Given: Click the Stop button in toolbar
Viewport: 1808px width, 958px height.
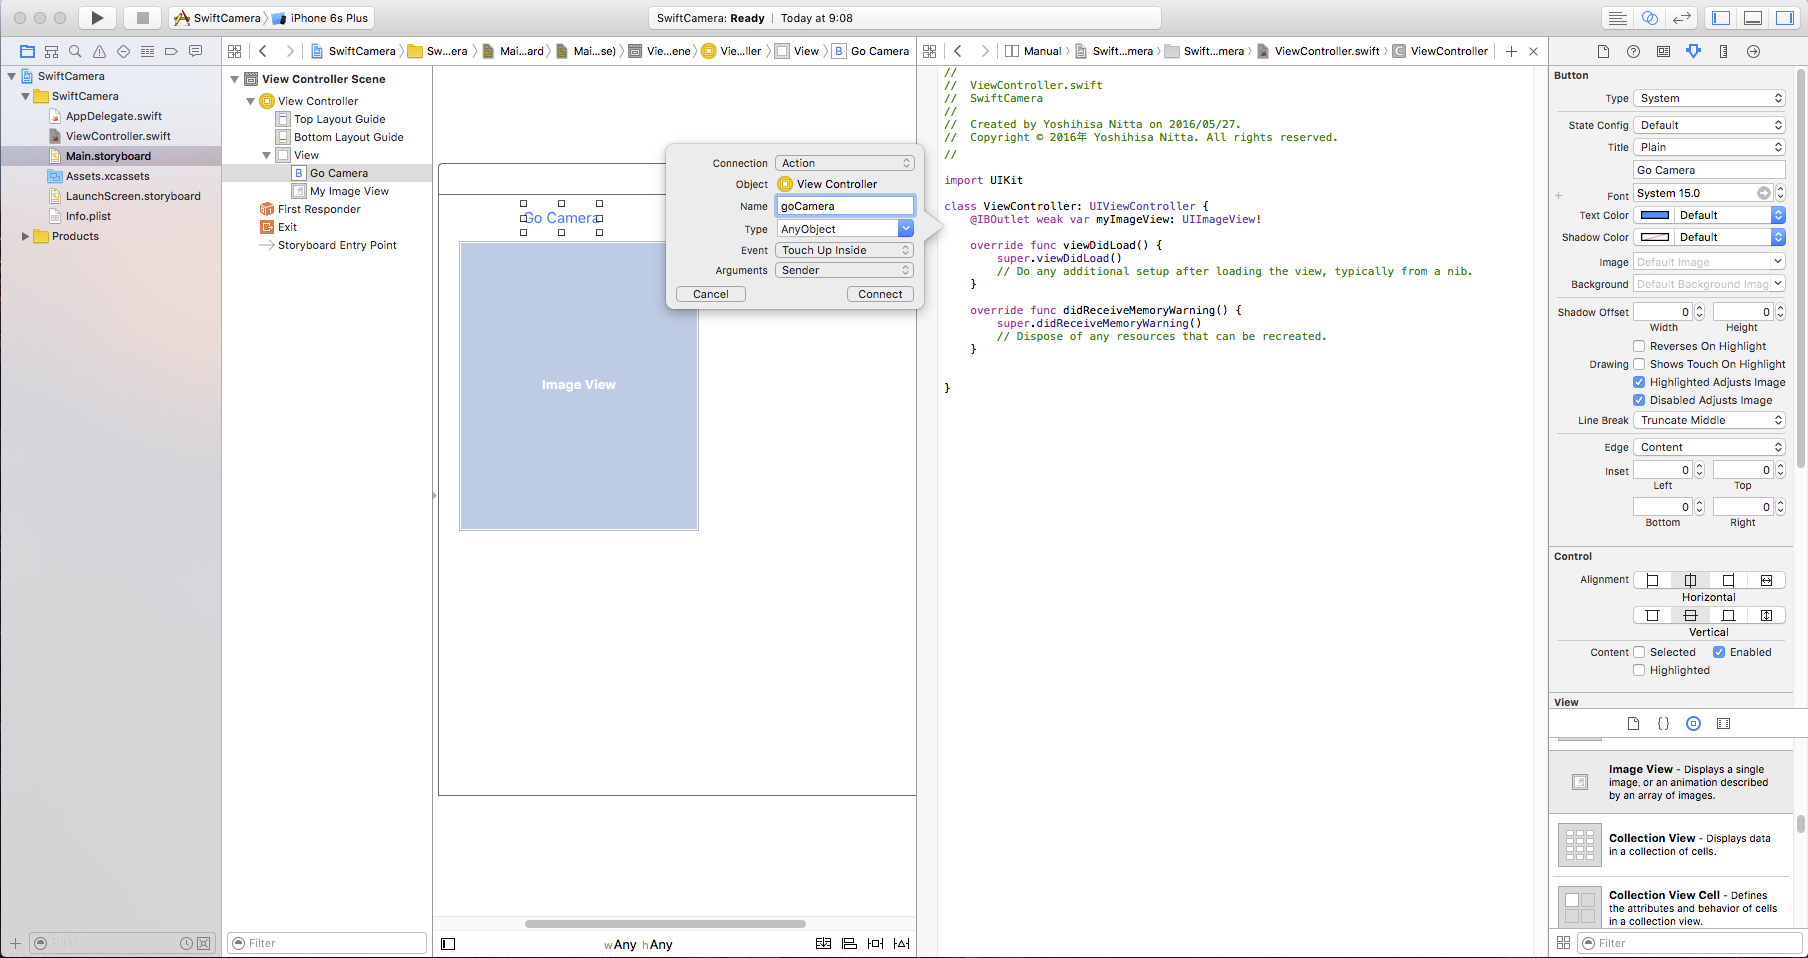Looking at the screenshot, I should pyautogui.click(x=142, y=18).
